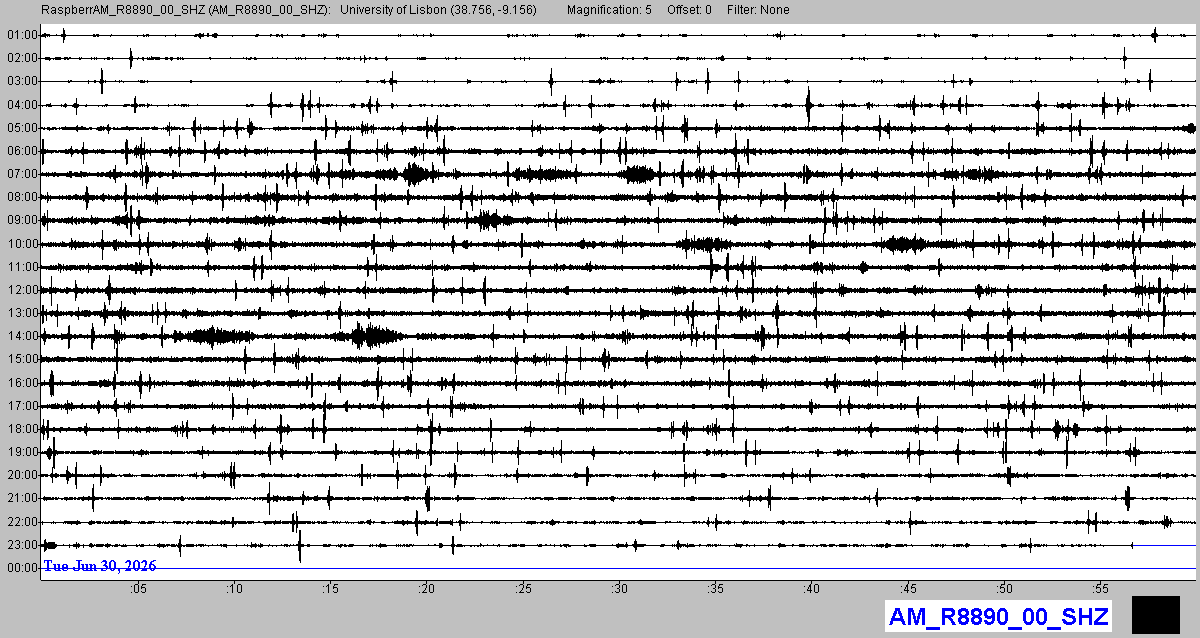Image resolution: width=1200 pixels, height=638 pixels.
Task: Click the 06:00 hour label
Action: (x=22, y=151)
